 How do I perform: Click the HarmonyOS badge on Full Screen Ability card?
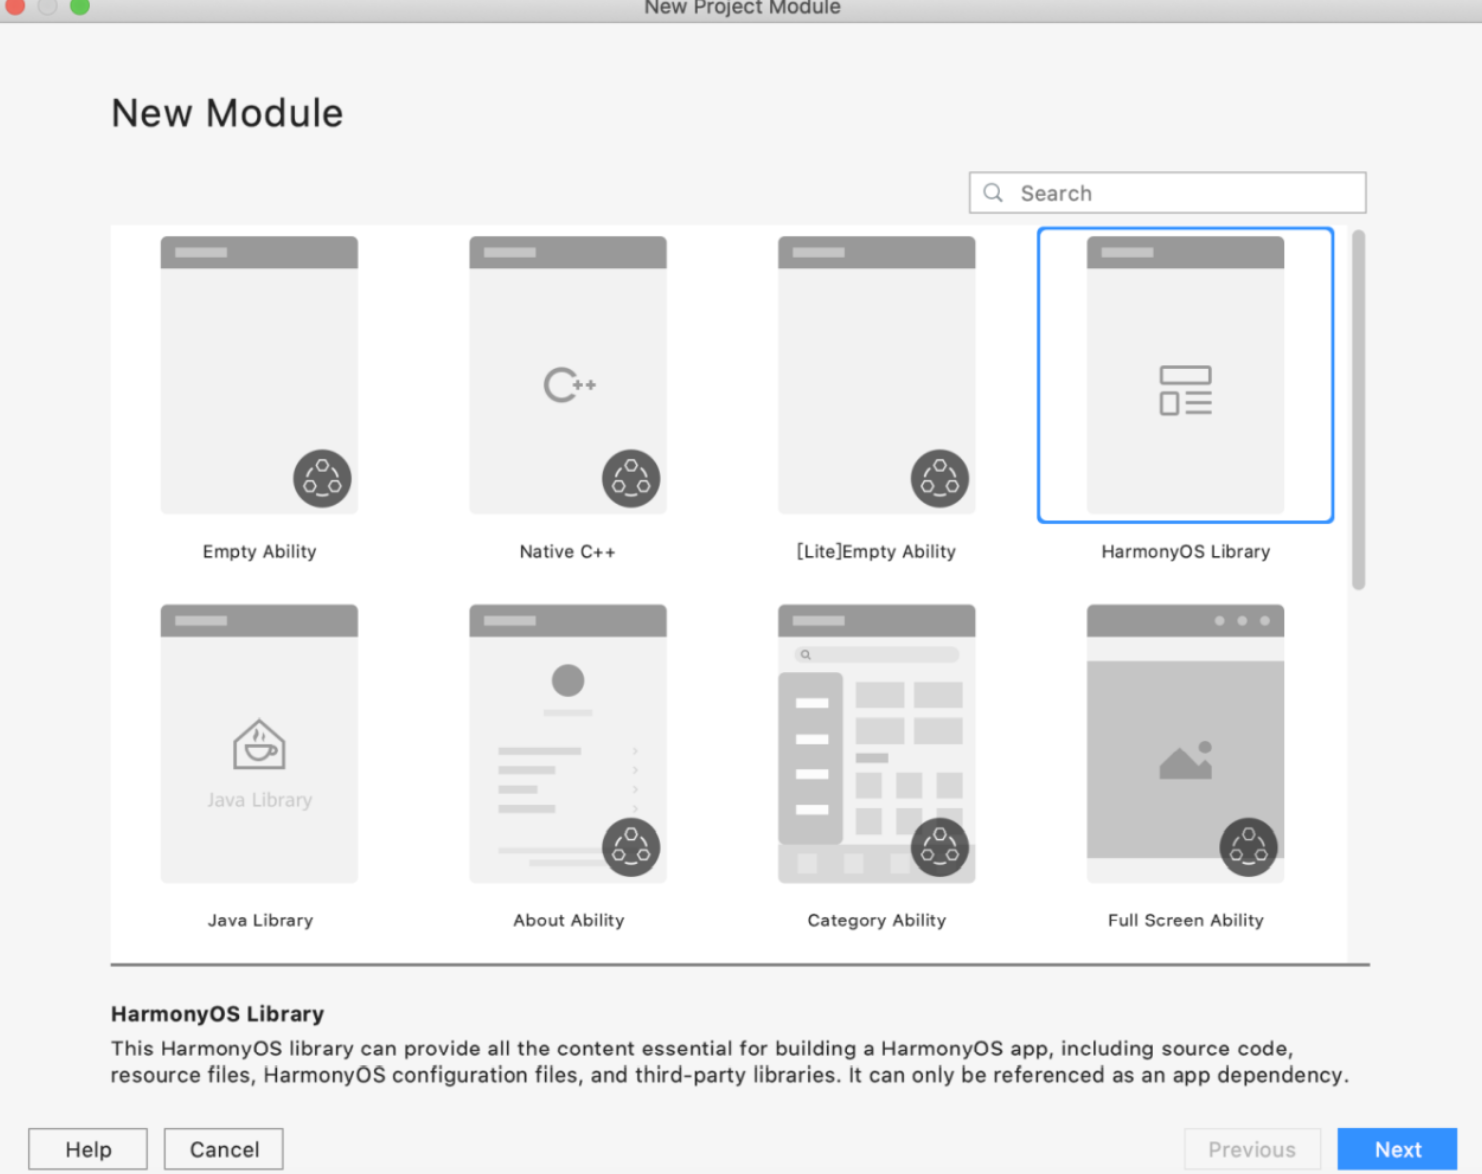[x=1249, y=847]
